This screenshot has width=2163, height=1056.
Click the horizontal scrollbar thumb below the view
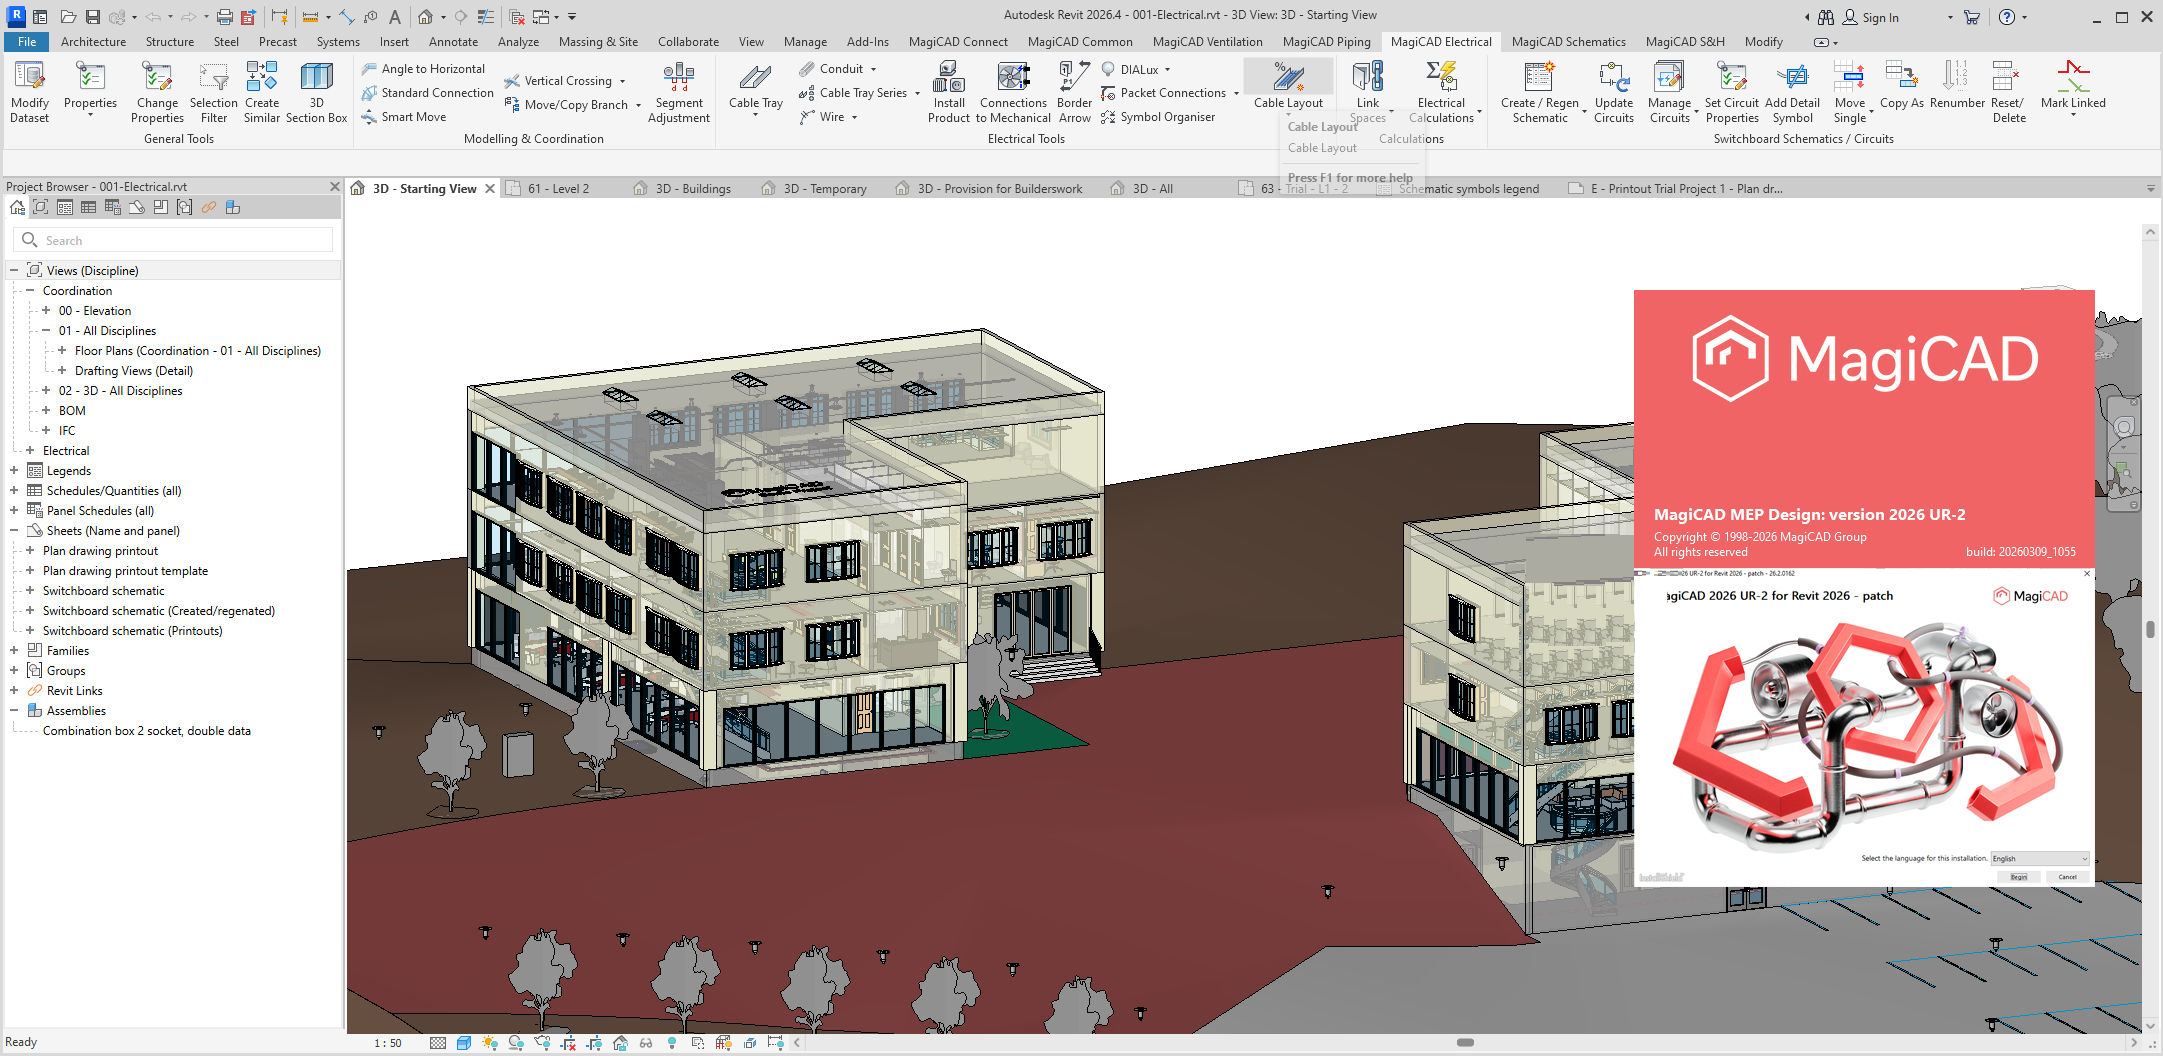(1465, 1042)
